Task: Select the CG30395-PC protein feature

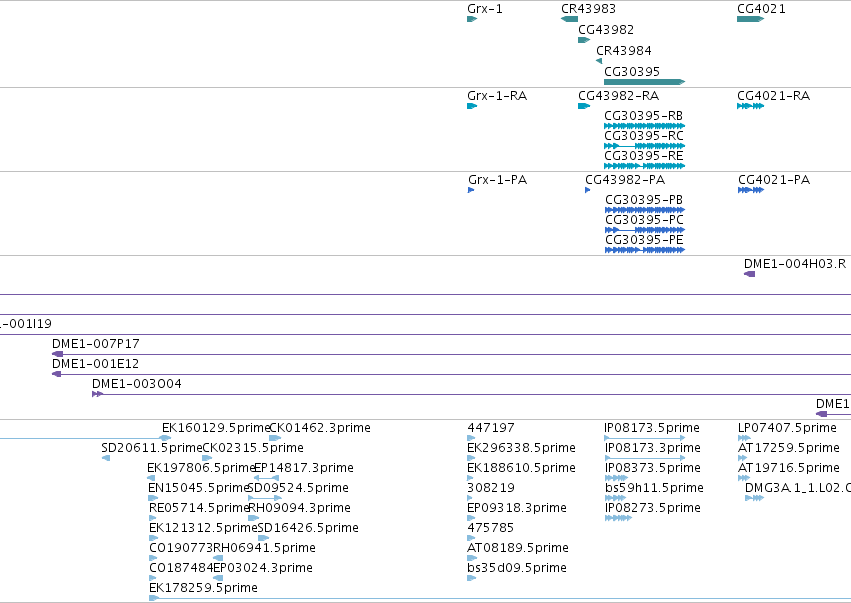Action: 645,230
